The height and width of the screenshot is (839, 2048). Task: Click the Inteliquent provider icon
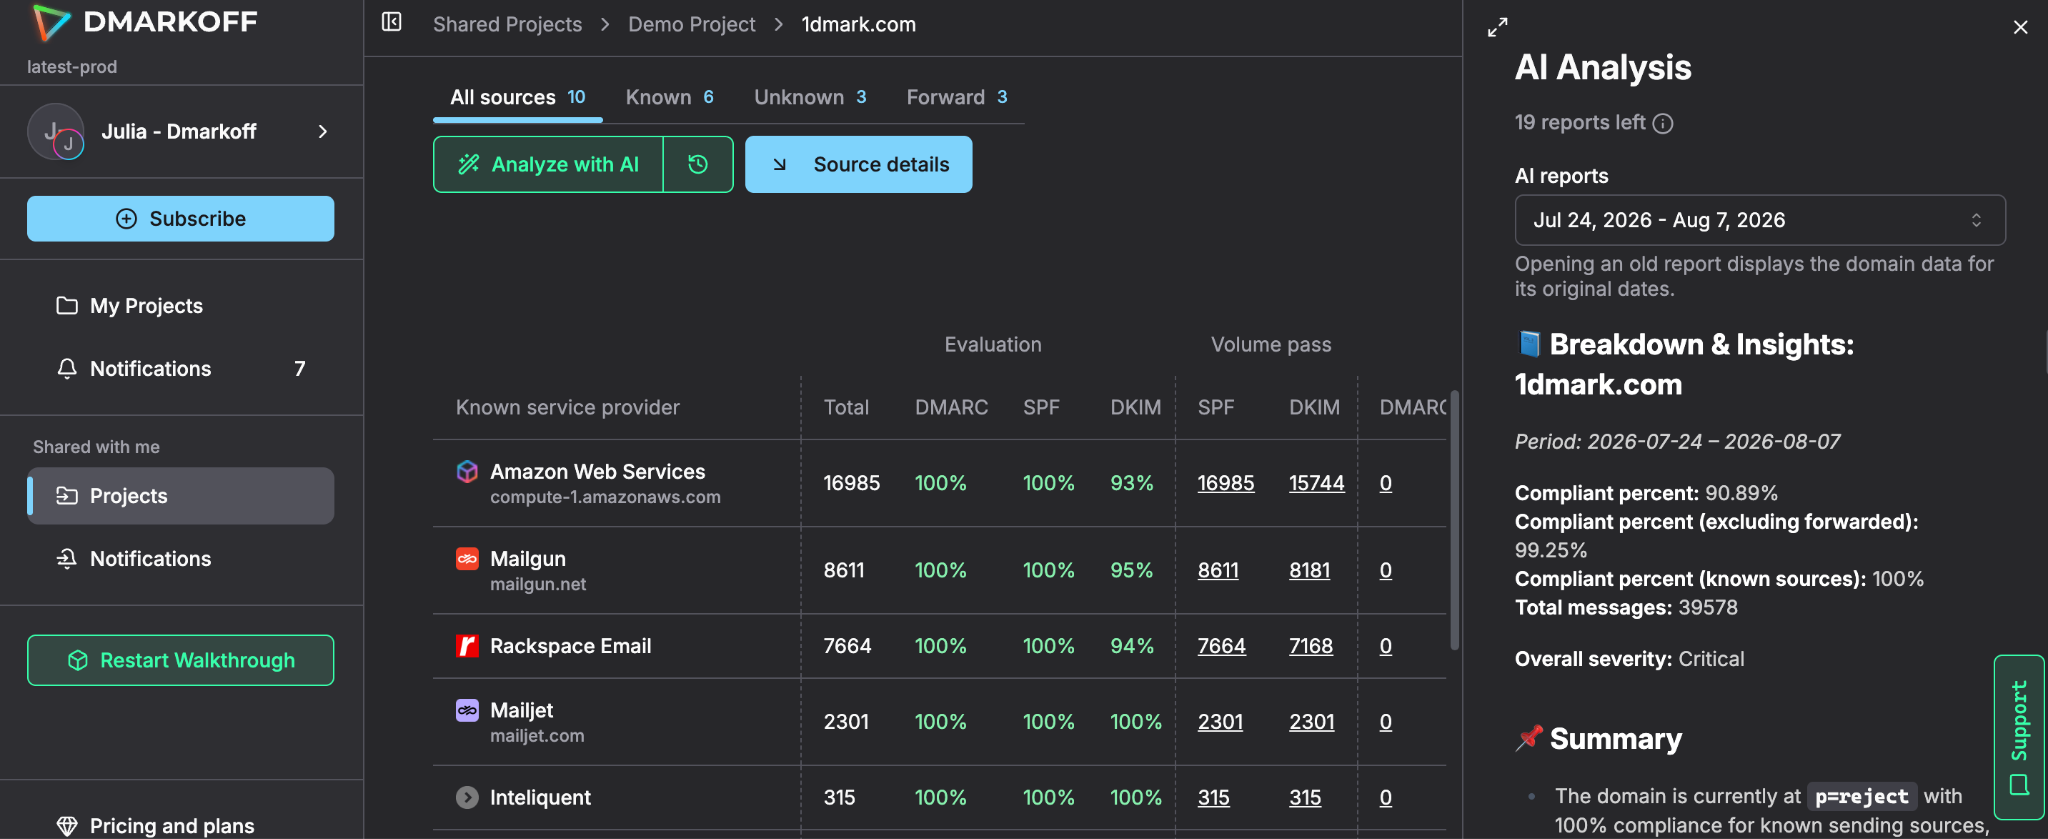click(467, 797)
